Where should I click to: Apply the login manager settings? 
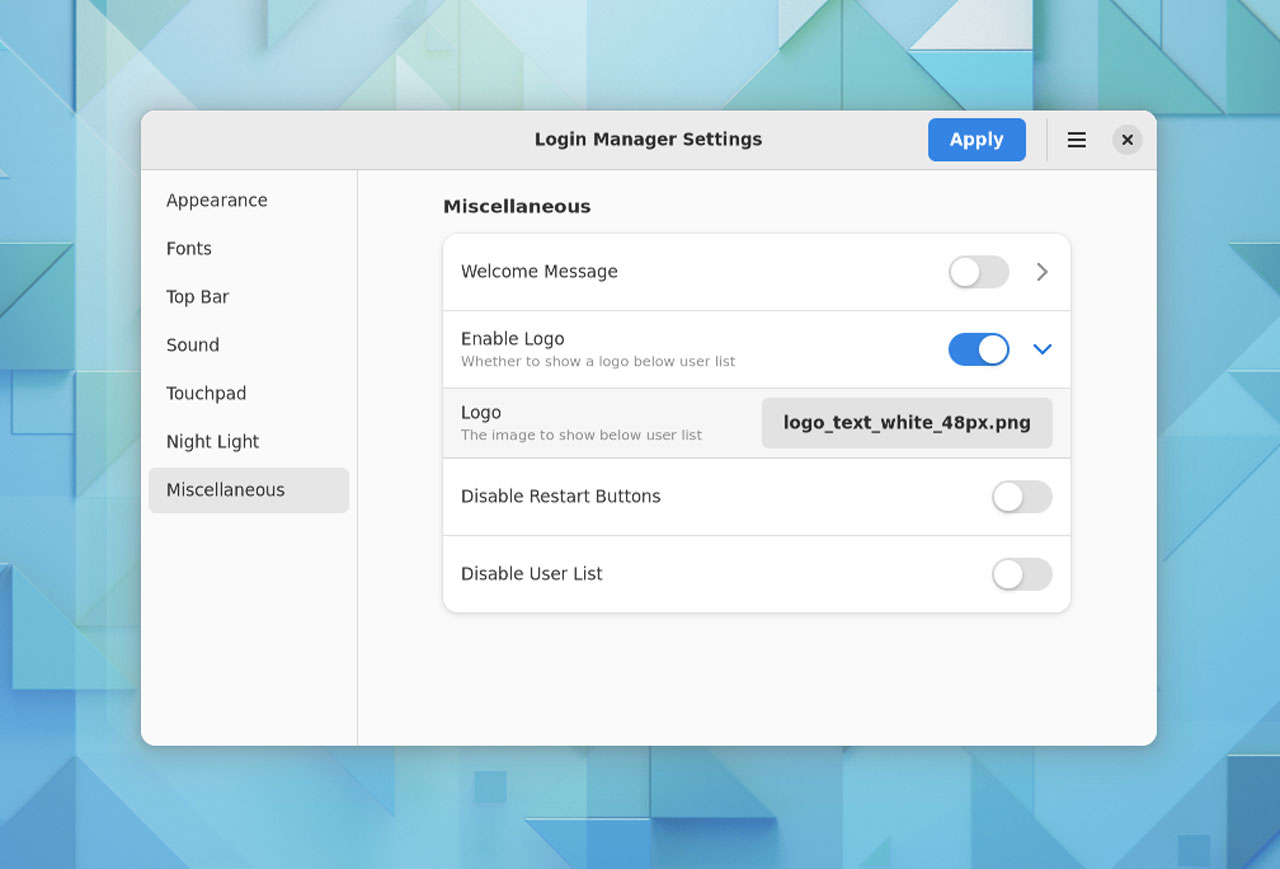pos(977,140)
